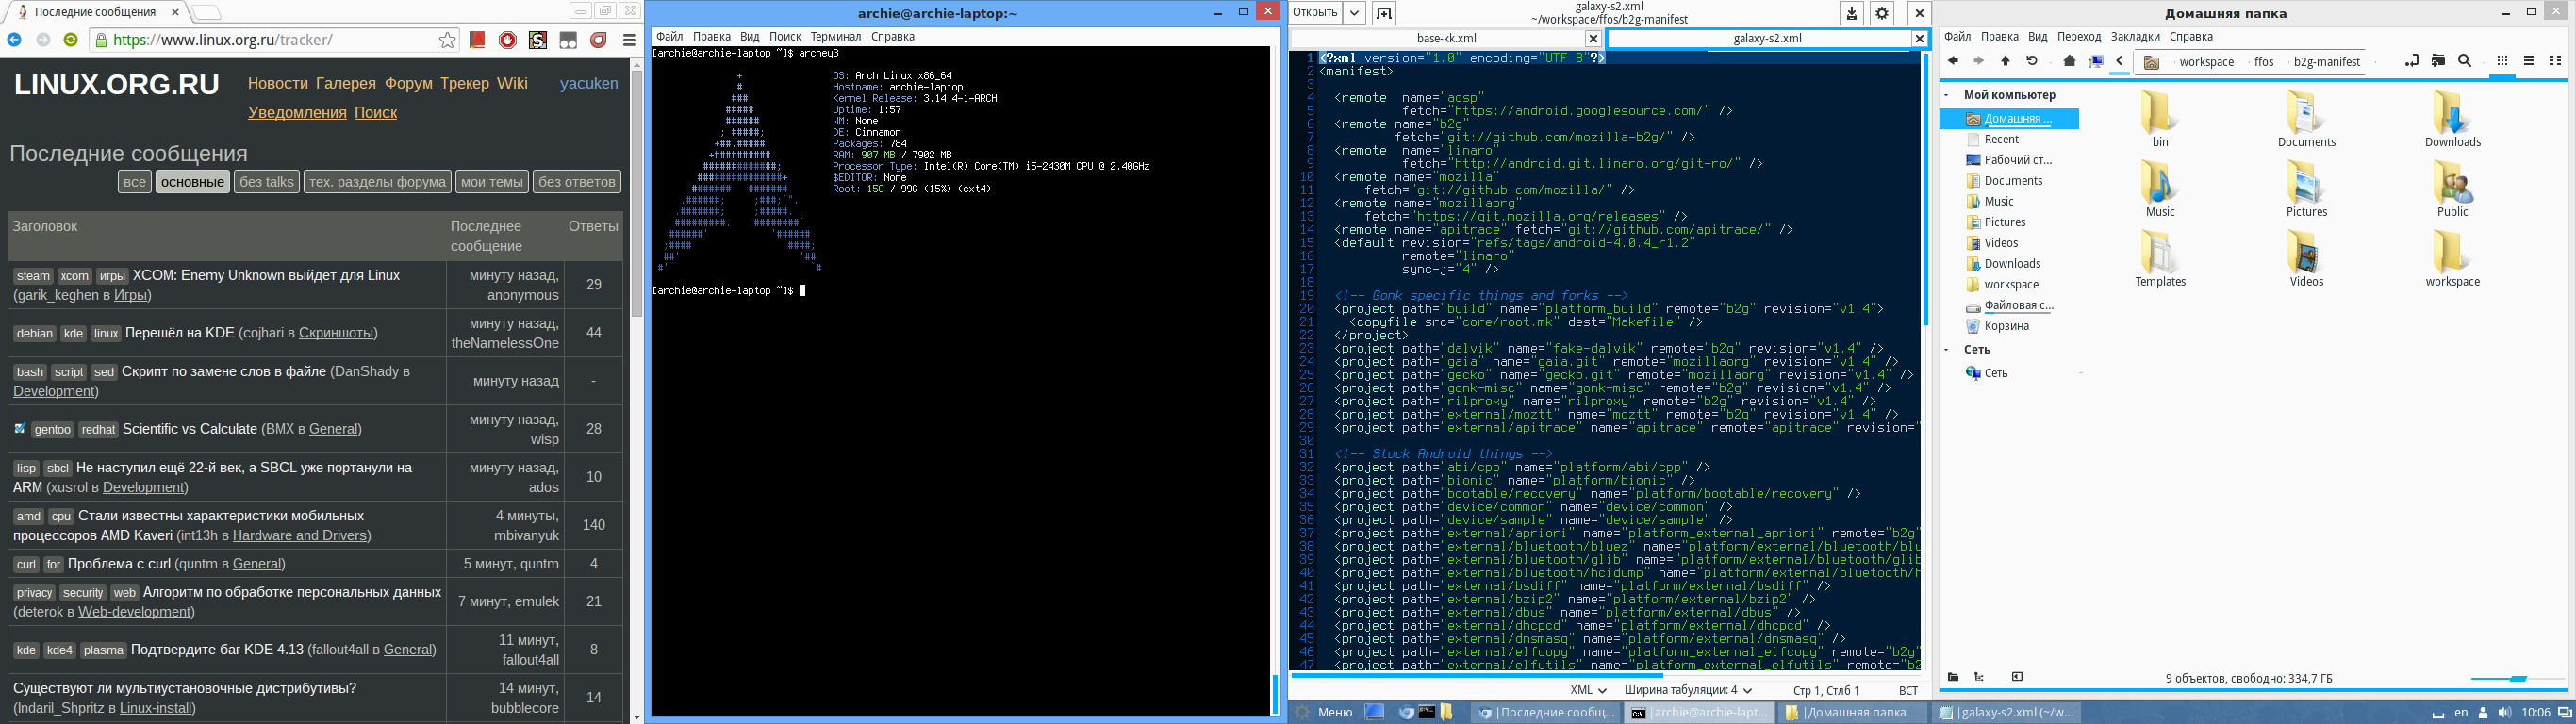Toggle location entry in file manager toolbar
Viewport: 2576px width, 724px height.
(2411, 61)
